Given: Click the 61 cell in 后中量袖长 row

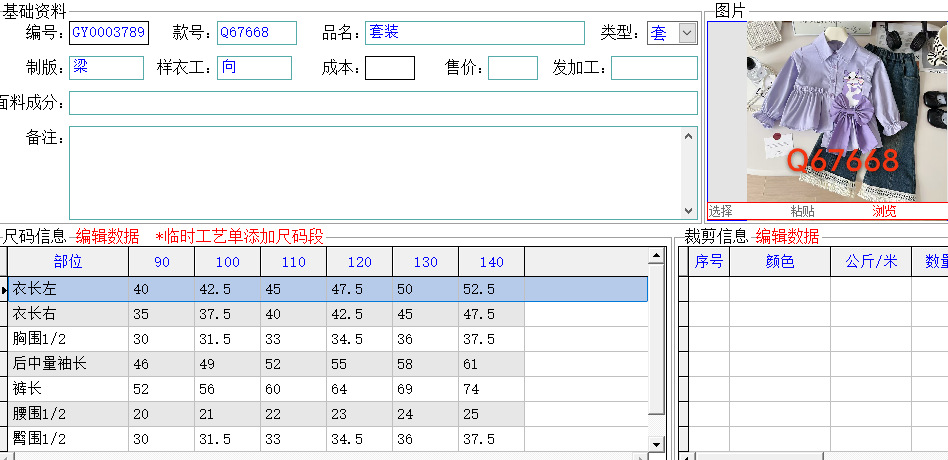Looking at the screenshot, I should coord(492,364).
